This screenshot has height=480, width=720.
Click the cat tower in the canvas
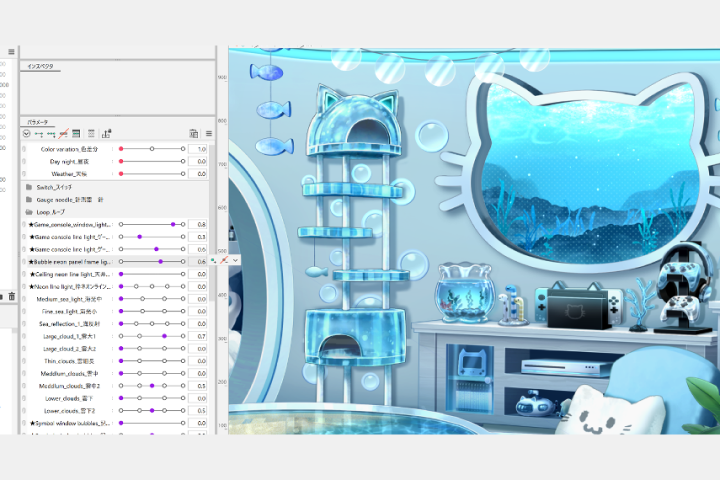coord(356,243)
